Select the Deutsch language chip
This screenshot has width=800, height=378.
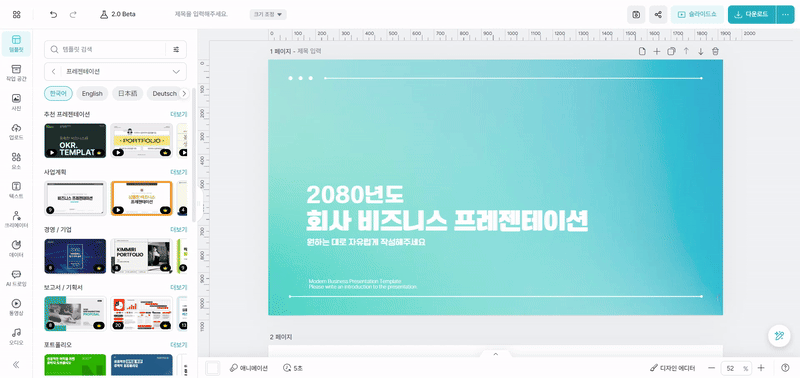coord(163,94)
